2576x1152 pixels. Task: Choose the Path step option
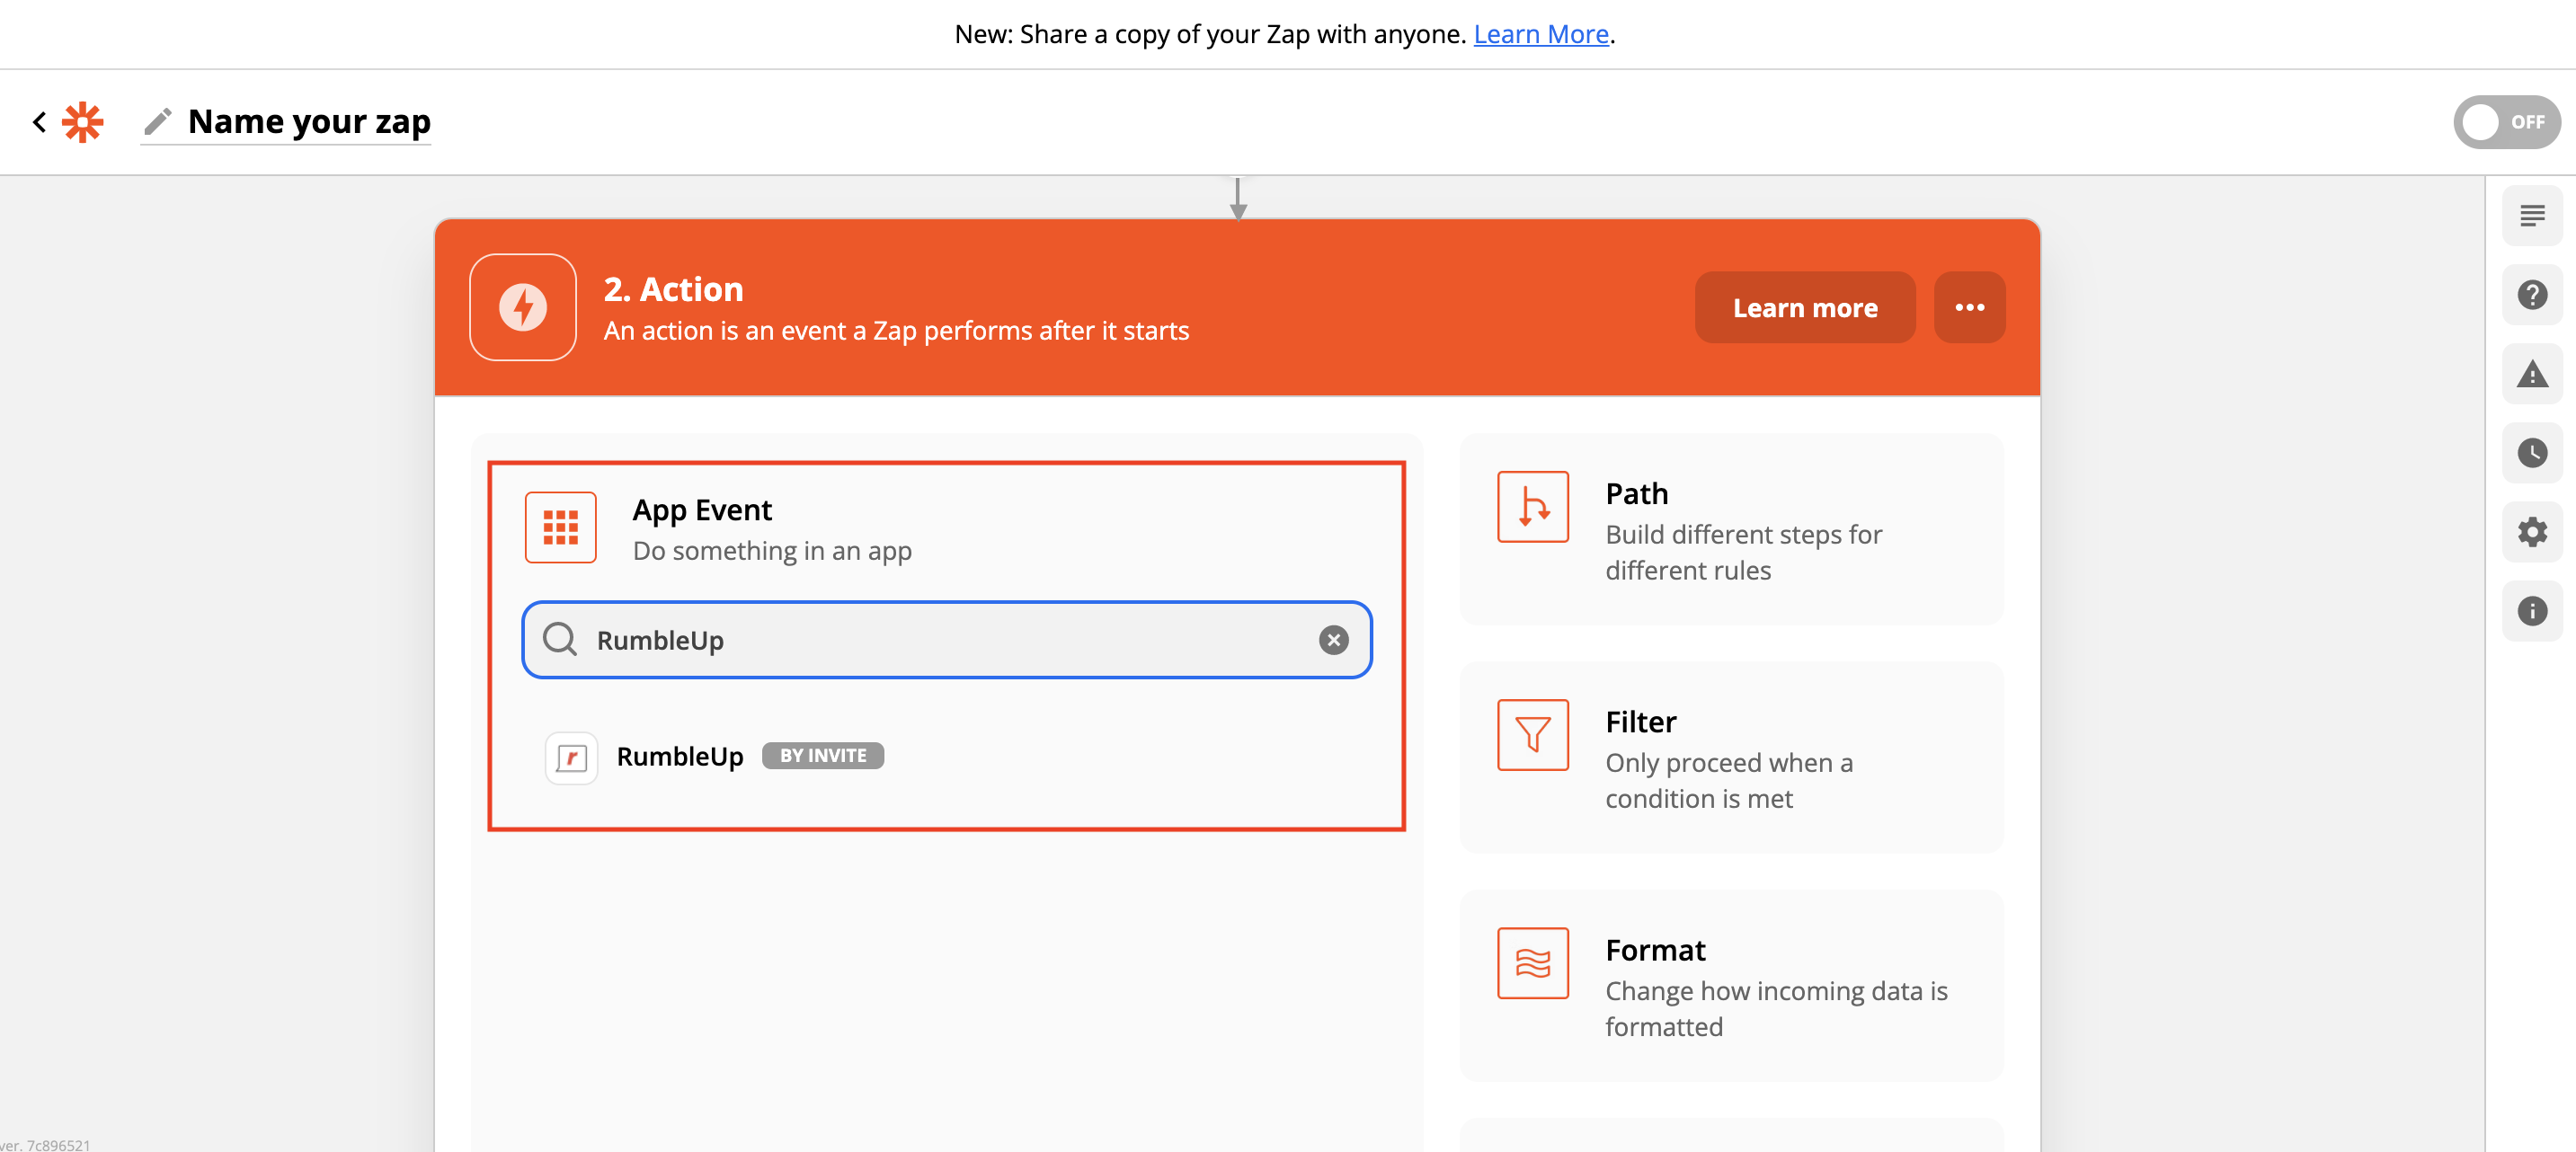pos(1730,530)
